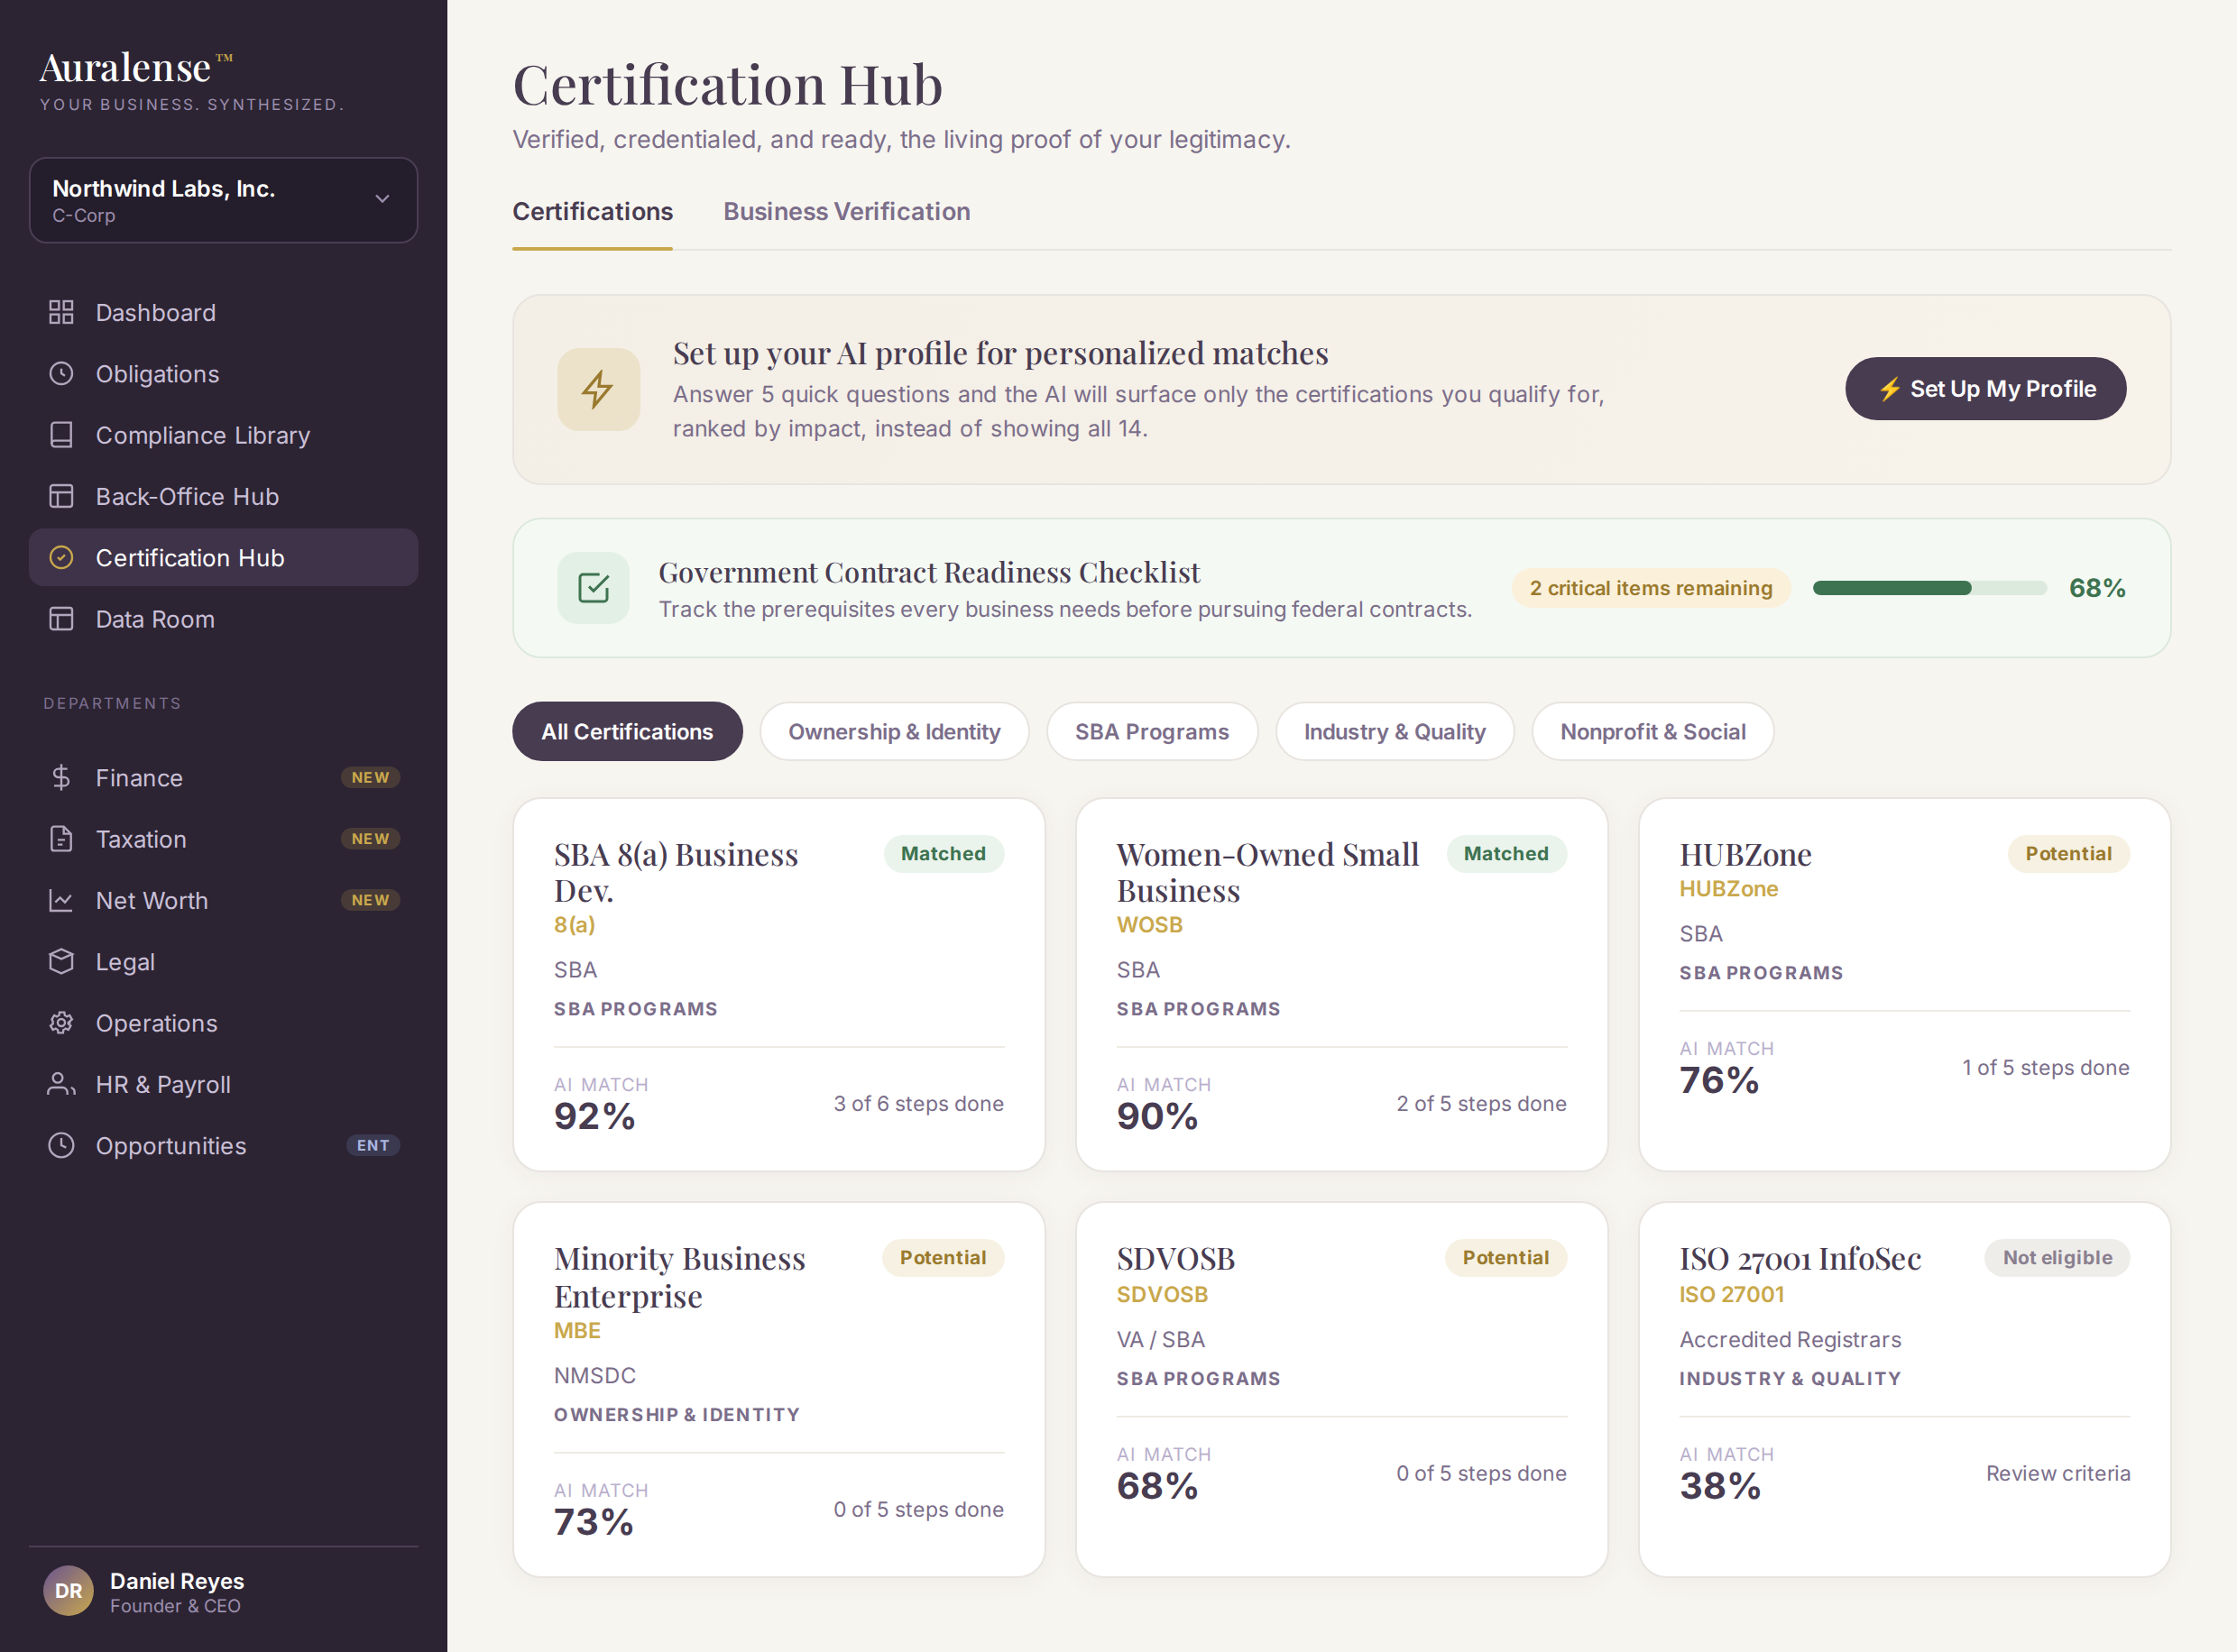Click the Operations gear icon
The image size is (2237, 1652).
coord(61,1023)
